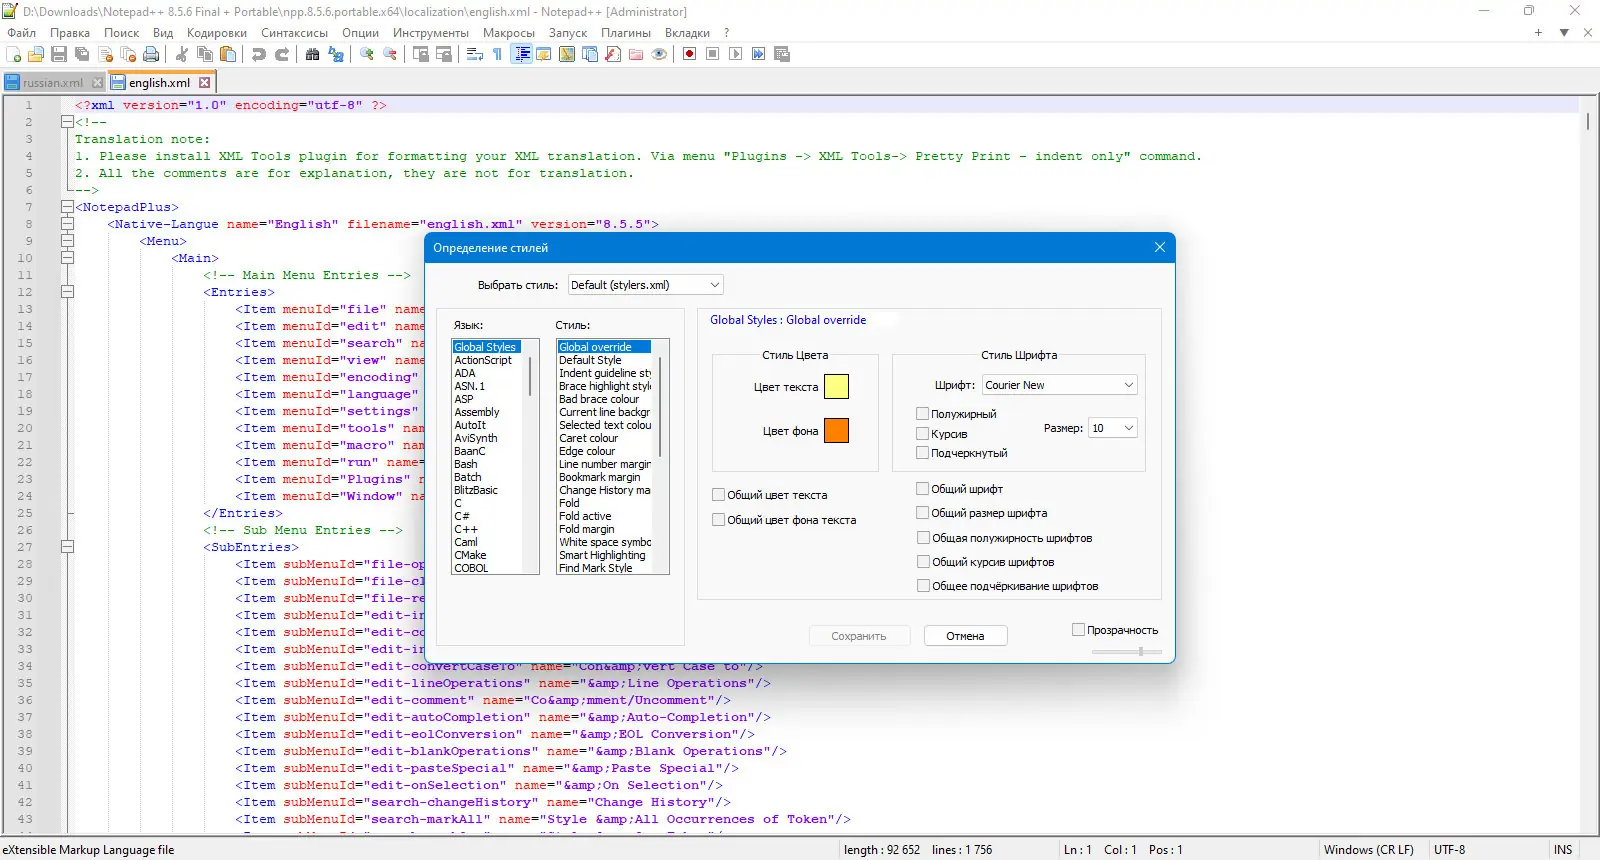Screen dimensions: 1600x860
Task: Click the Save file toolbar icon
Action: [59, 54]
